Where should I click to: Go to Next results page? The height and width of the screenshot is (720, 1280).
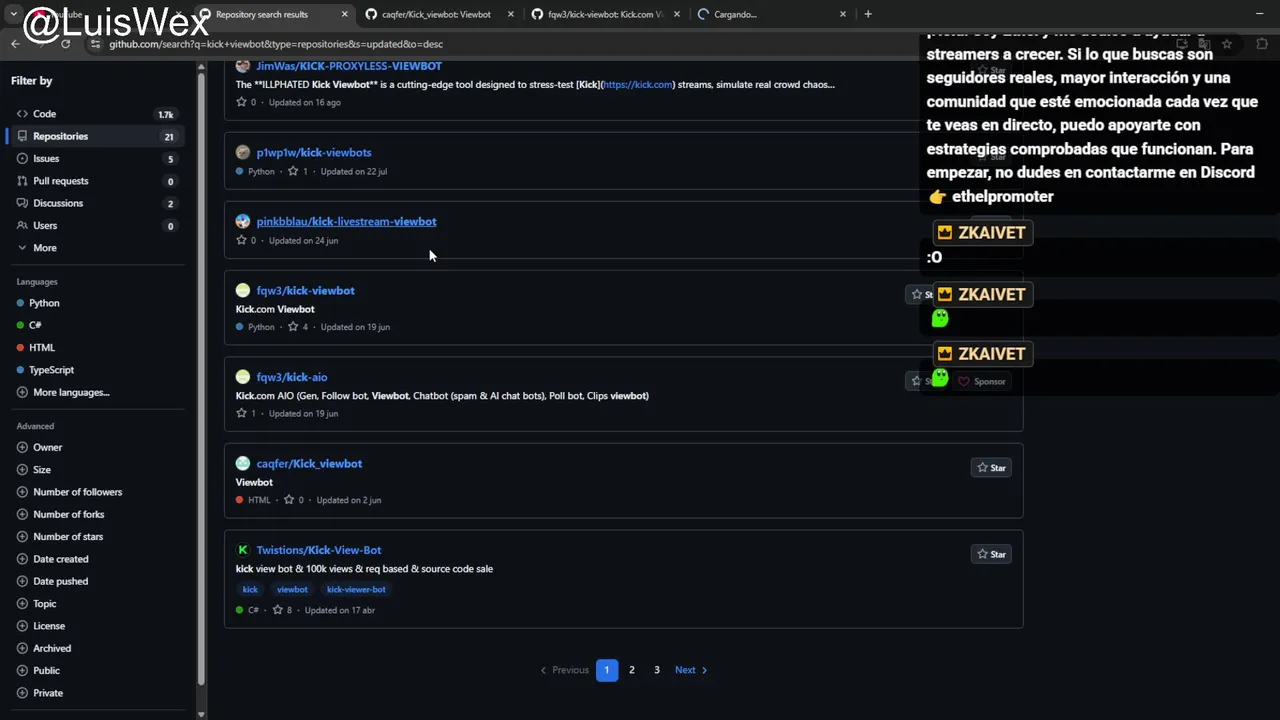(x=691, y=670)
